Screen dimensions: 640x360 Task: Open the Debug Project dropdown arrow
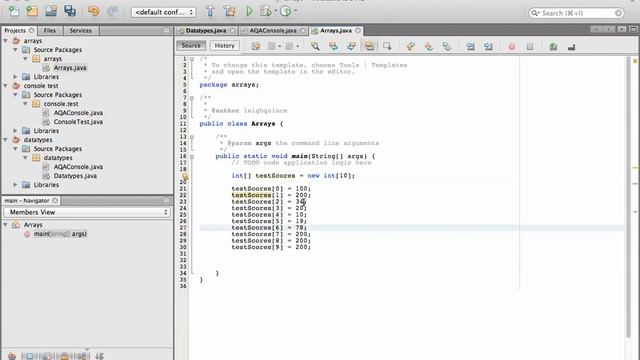(x=276, y=11)
